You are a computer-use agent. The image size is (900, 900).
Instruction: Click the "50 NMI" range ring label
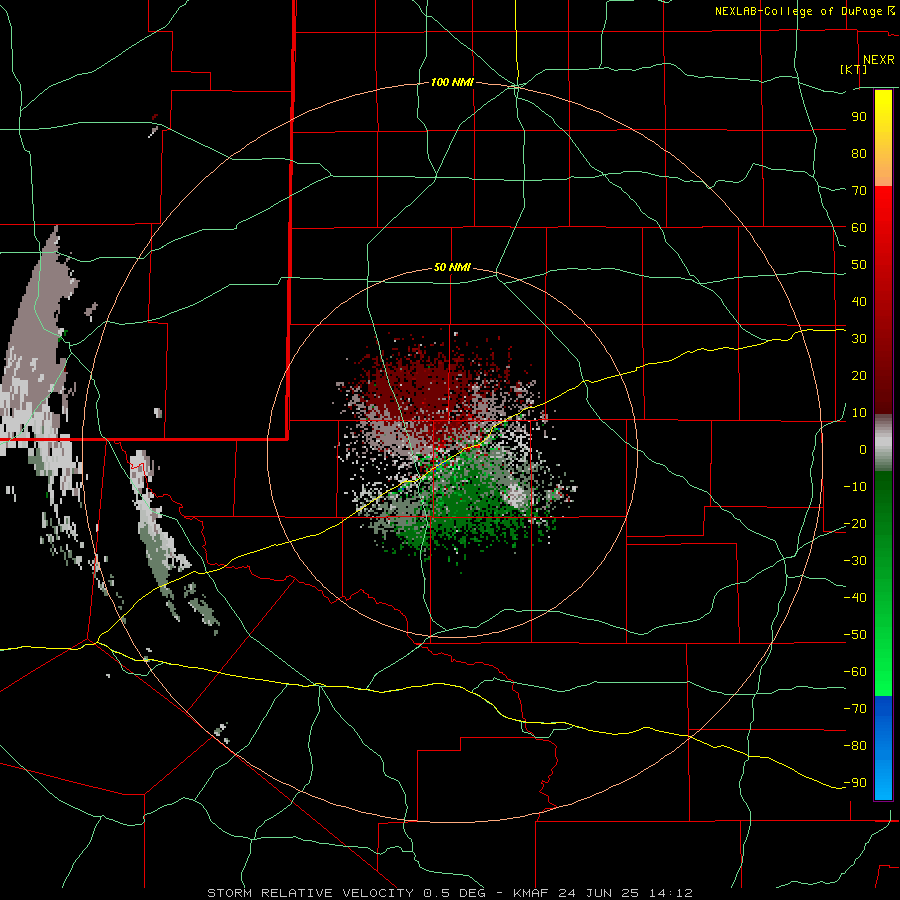pos(452,267)
